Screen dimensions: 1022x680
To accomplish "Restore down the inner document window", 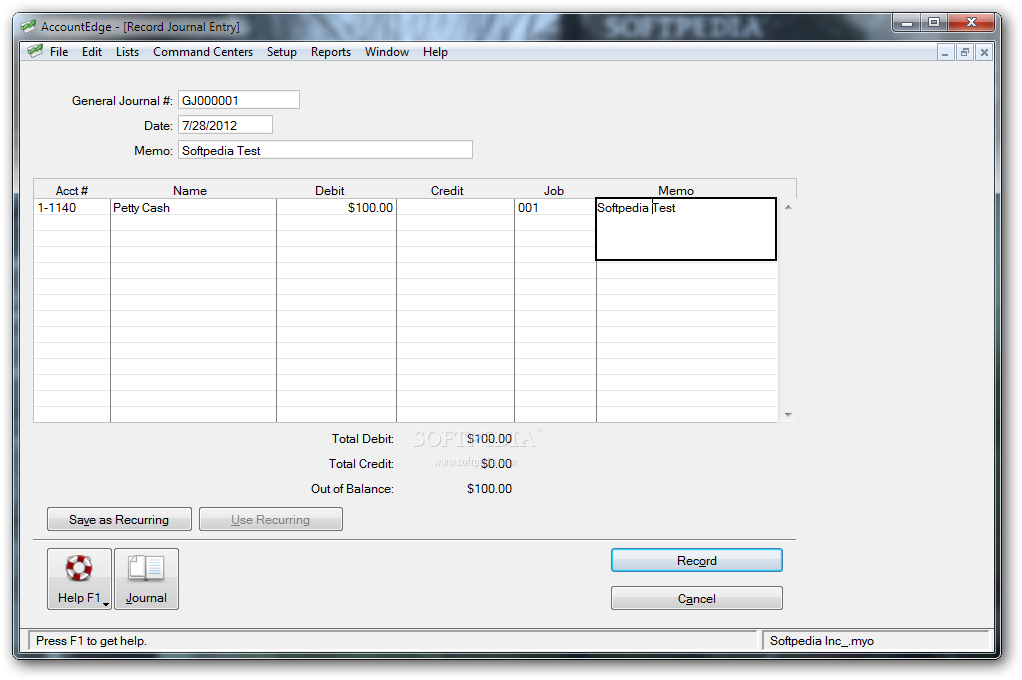I will pos(965,53).
